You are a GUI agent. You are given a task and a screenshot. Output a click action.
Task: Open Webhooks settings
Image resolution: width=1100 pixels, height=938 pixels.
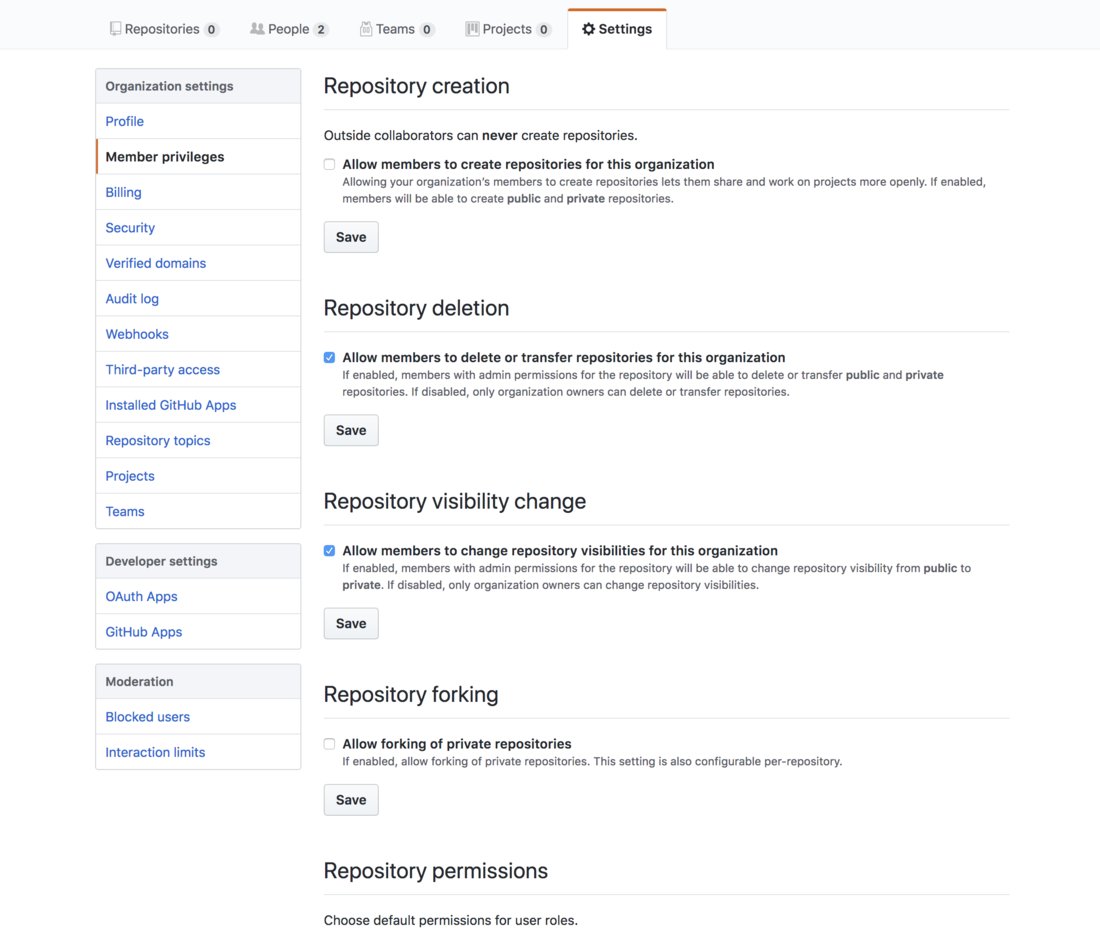tap(198, 334)
